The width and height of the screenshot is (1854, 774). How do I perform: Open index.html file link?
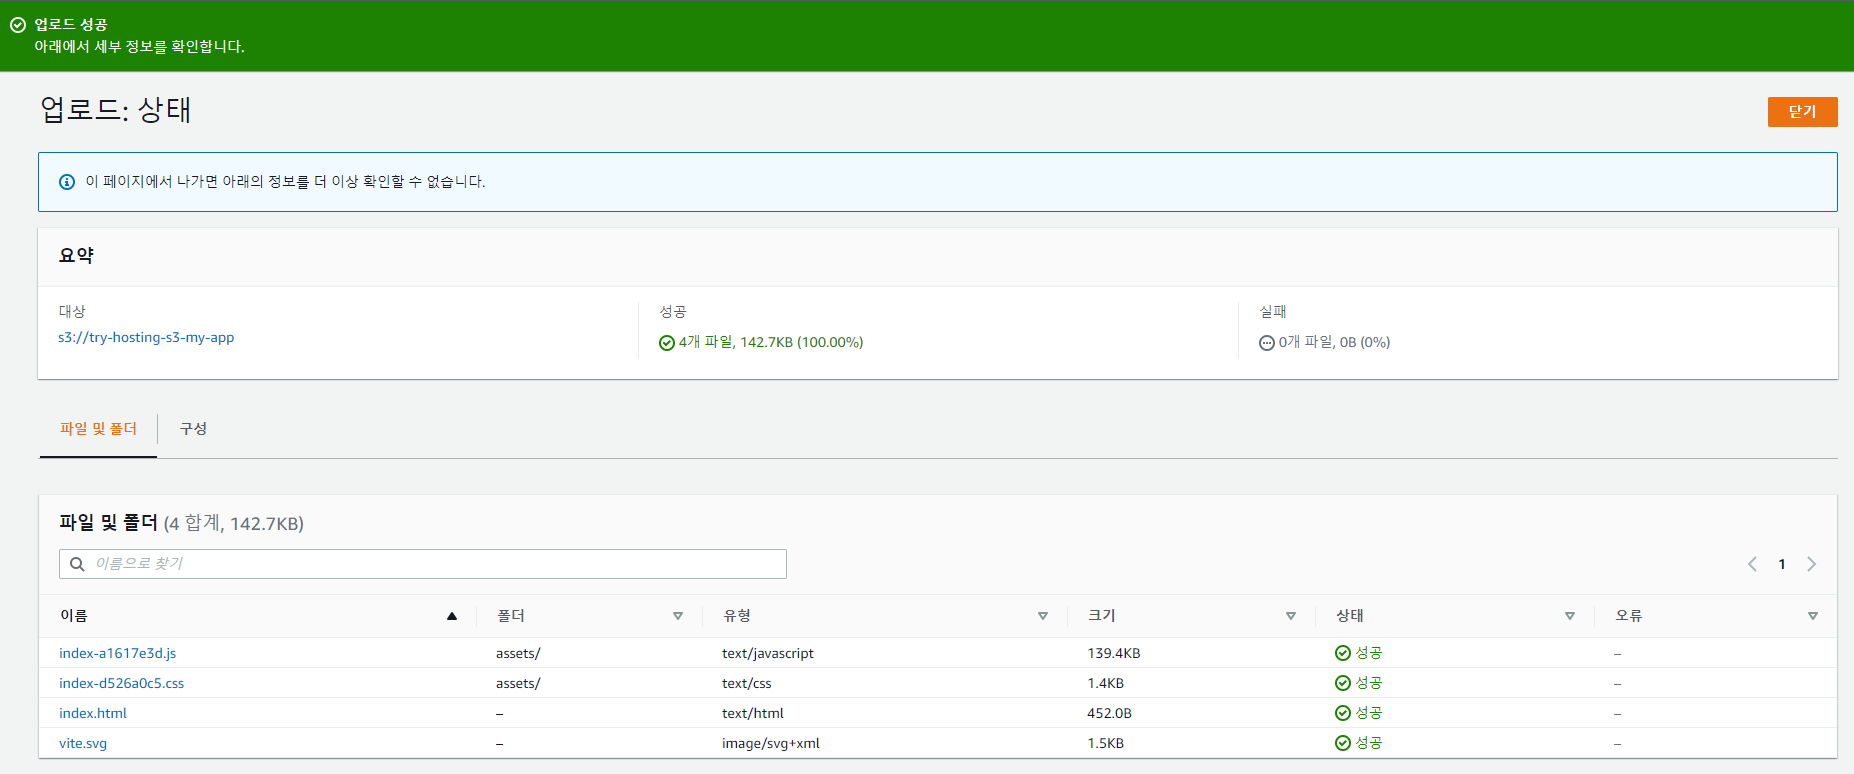93,713
